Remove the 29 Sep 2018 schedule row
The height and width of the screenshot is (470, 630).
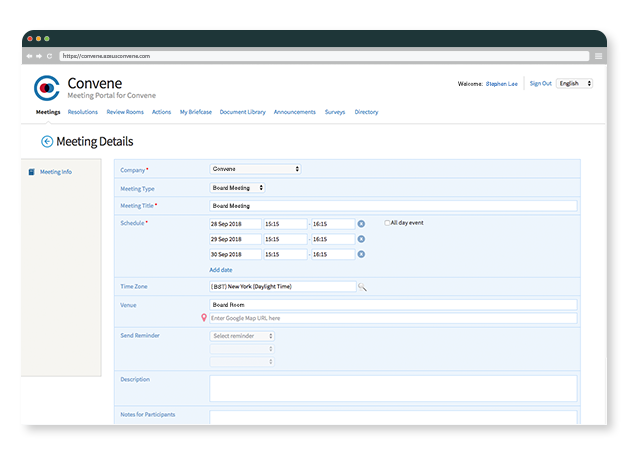(361, 239)
